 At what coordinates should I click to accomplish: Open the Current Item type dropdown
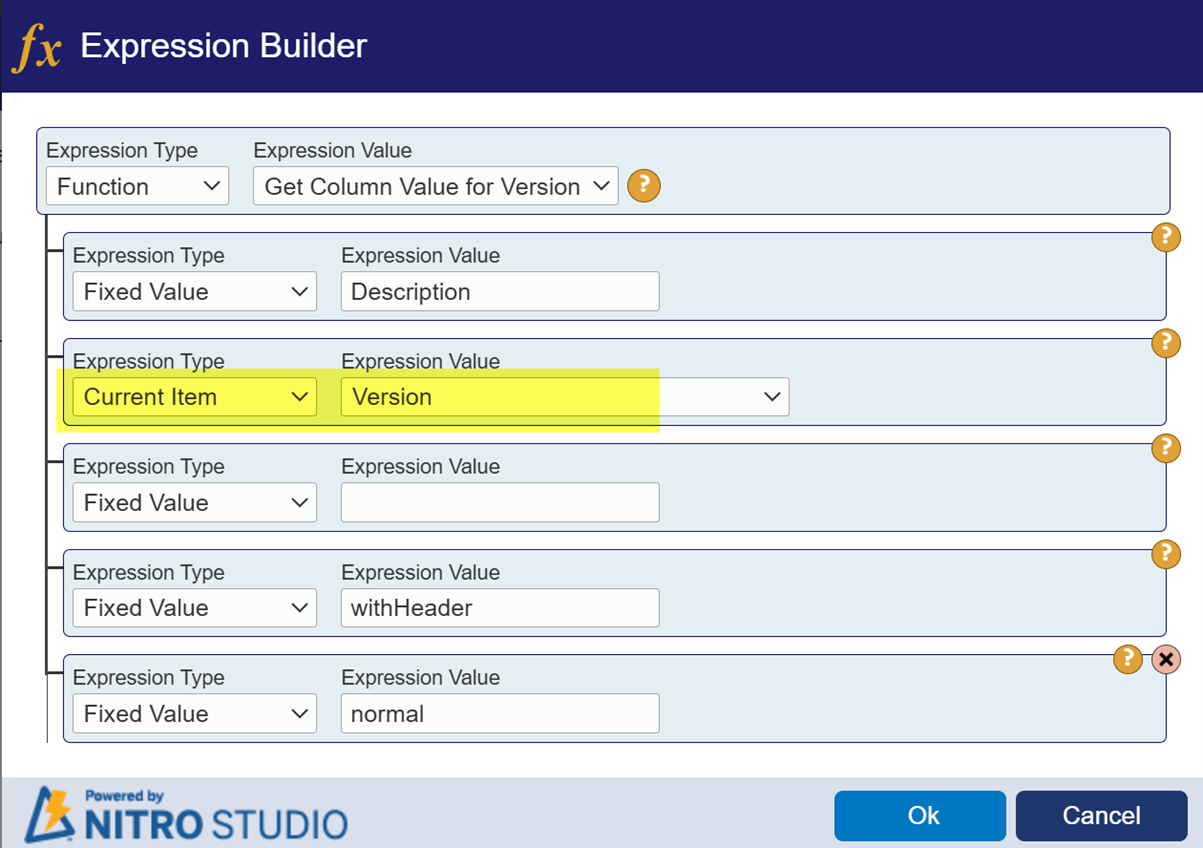point(194,397)
